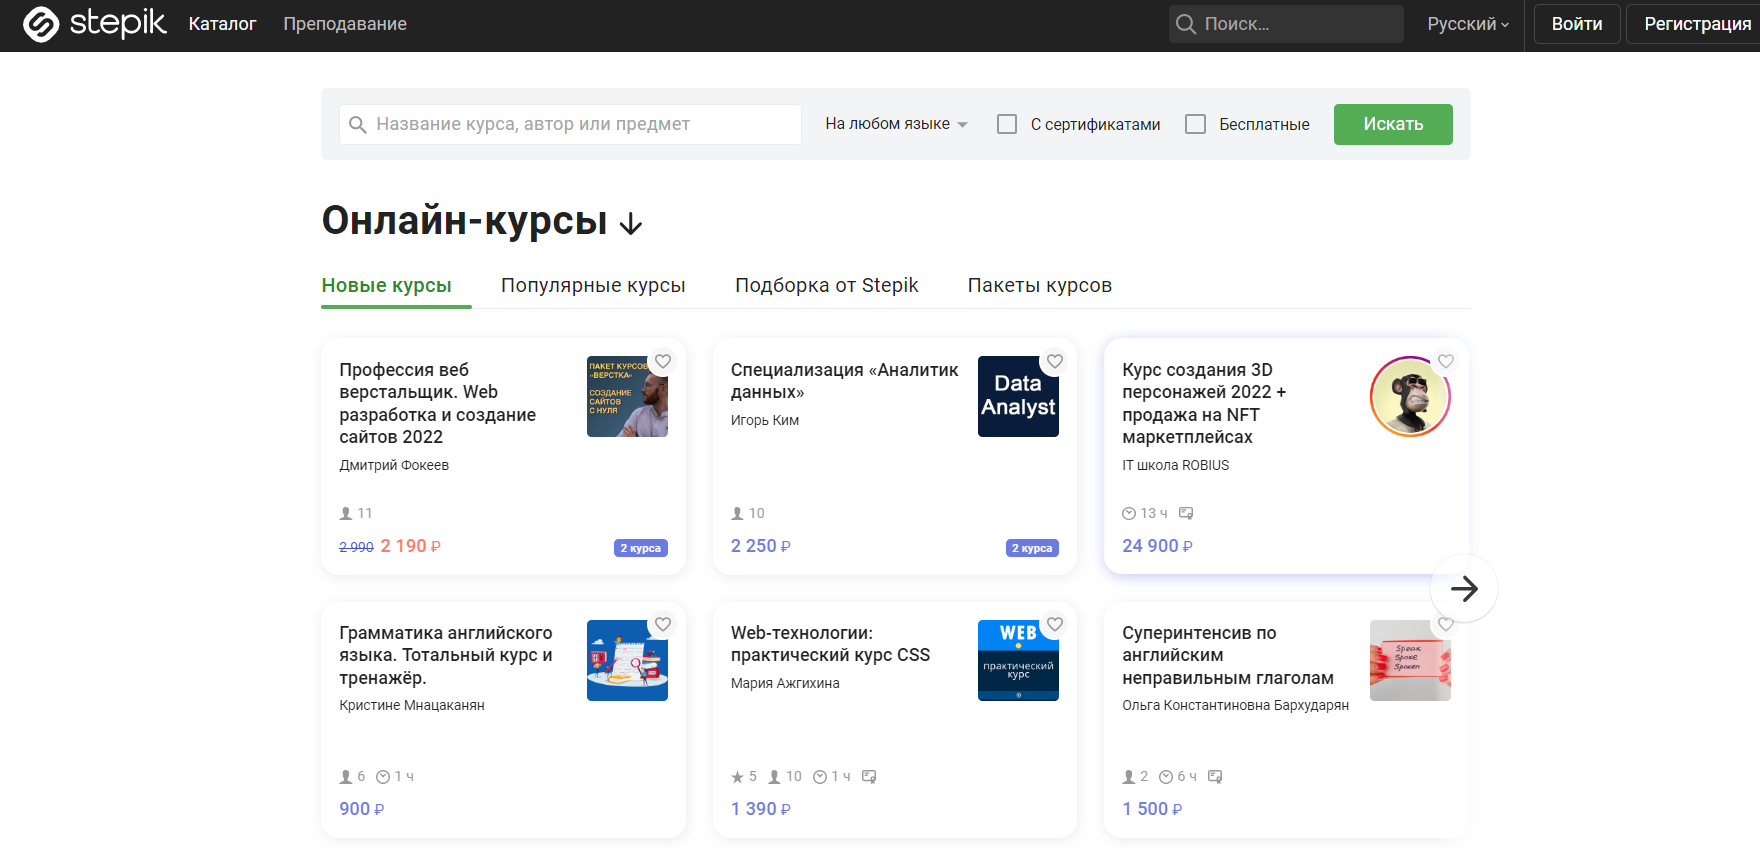The width and height of the screenshot is (1760, 861).
Task: Click the price '2 250 ₽'
Action: (760, 546)
